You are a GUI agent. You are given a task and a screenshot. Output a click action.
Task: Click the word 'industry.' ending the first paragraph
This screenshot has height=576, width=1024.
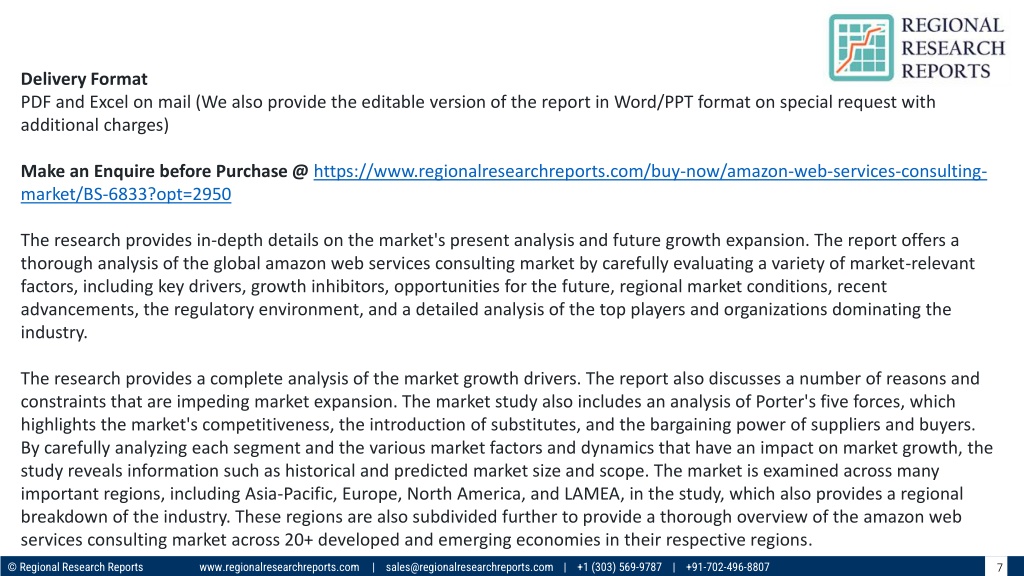pos(54,332)
